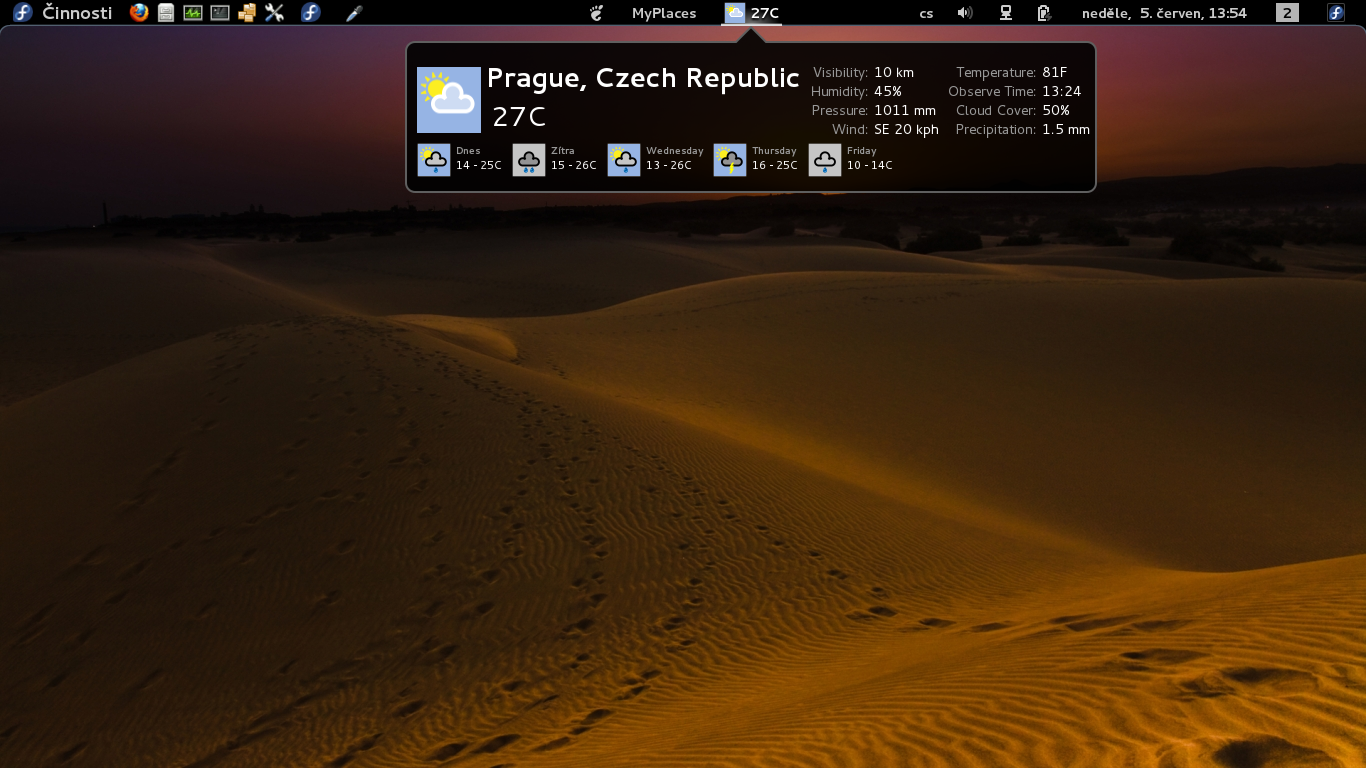Open calendar from neděle 5. červen clock
Screen dimensions: 1366x768
pos(1164,13)
